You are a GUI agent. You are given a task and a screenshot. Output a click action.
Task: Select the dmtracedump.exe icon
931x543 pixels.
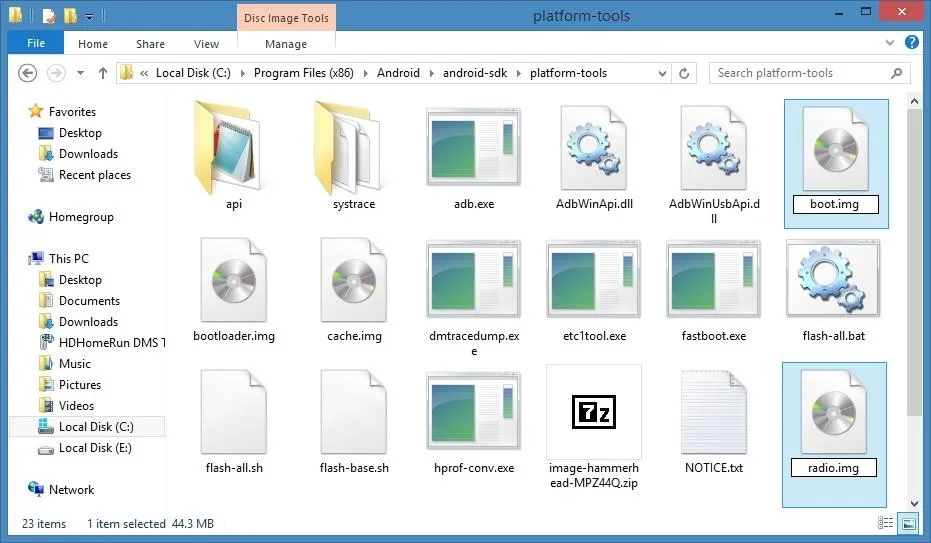pos(473,279)
